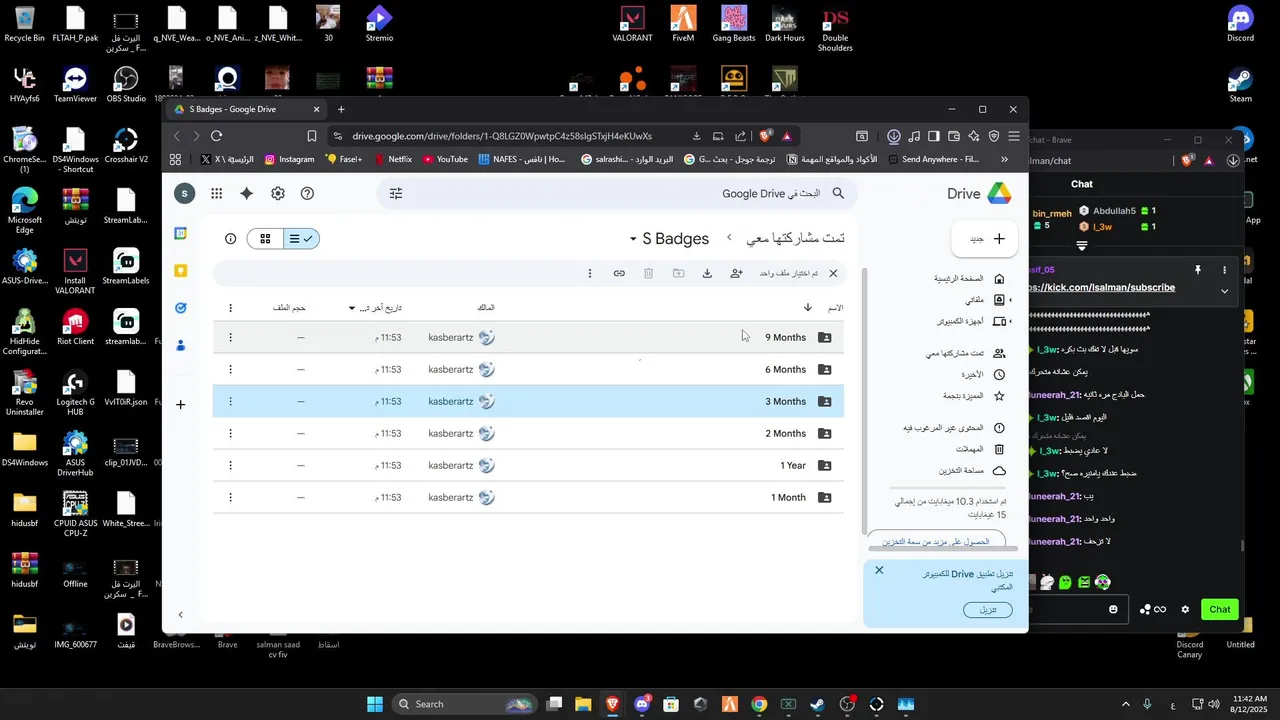Hide Drive side panel chevron
The image size is (1280, 720).
click(180, 615)
